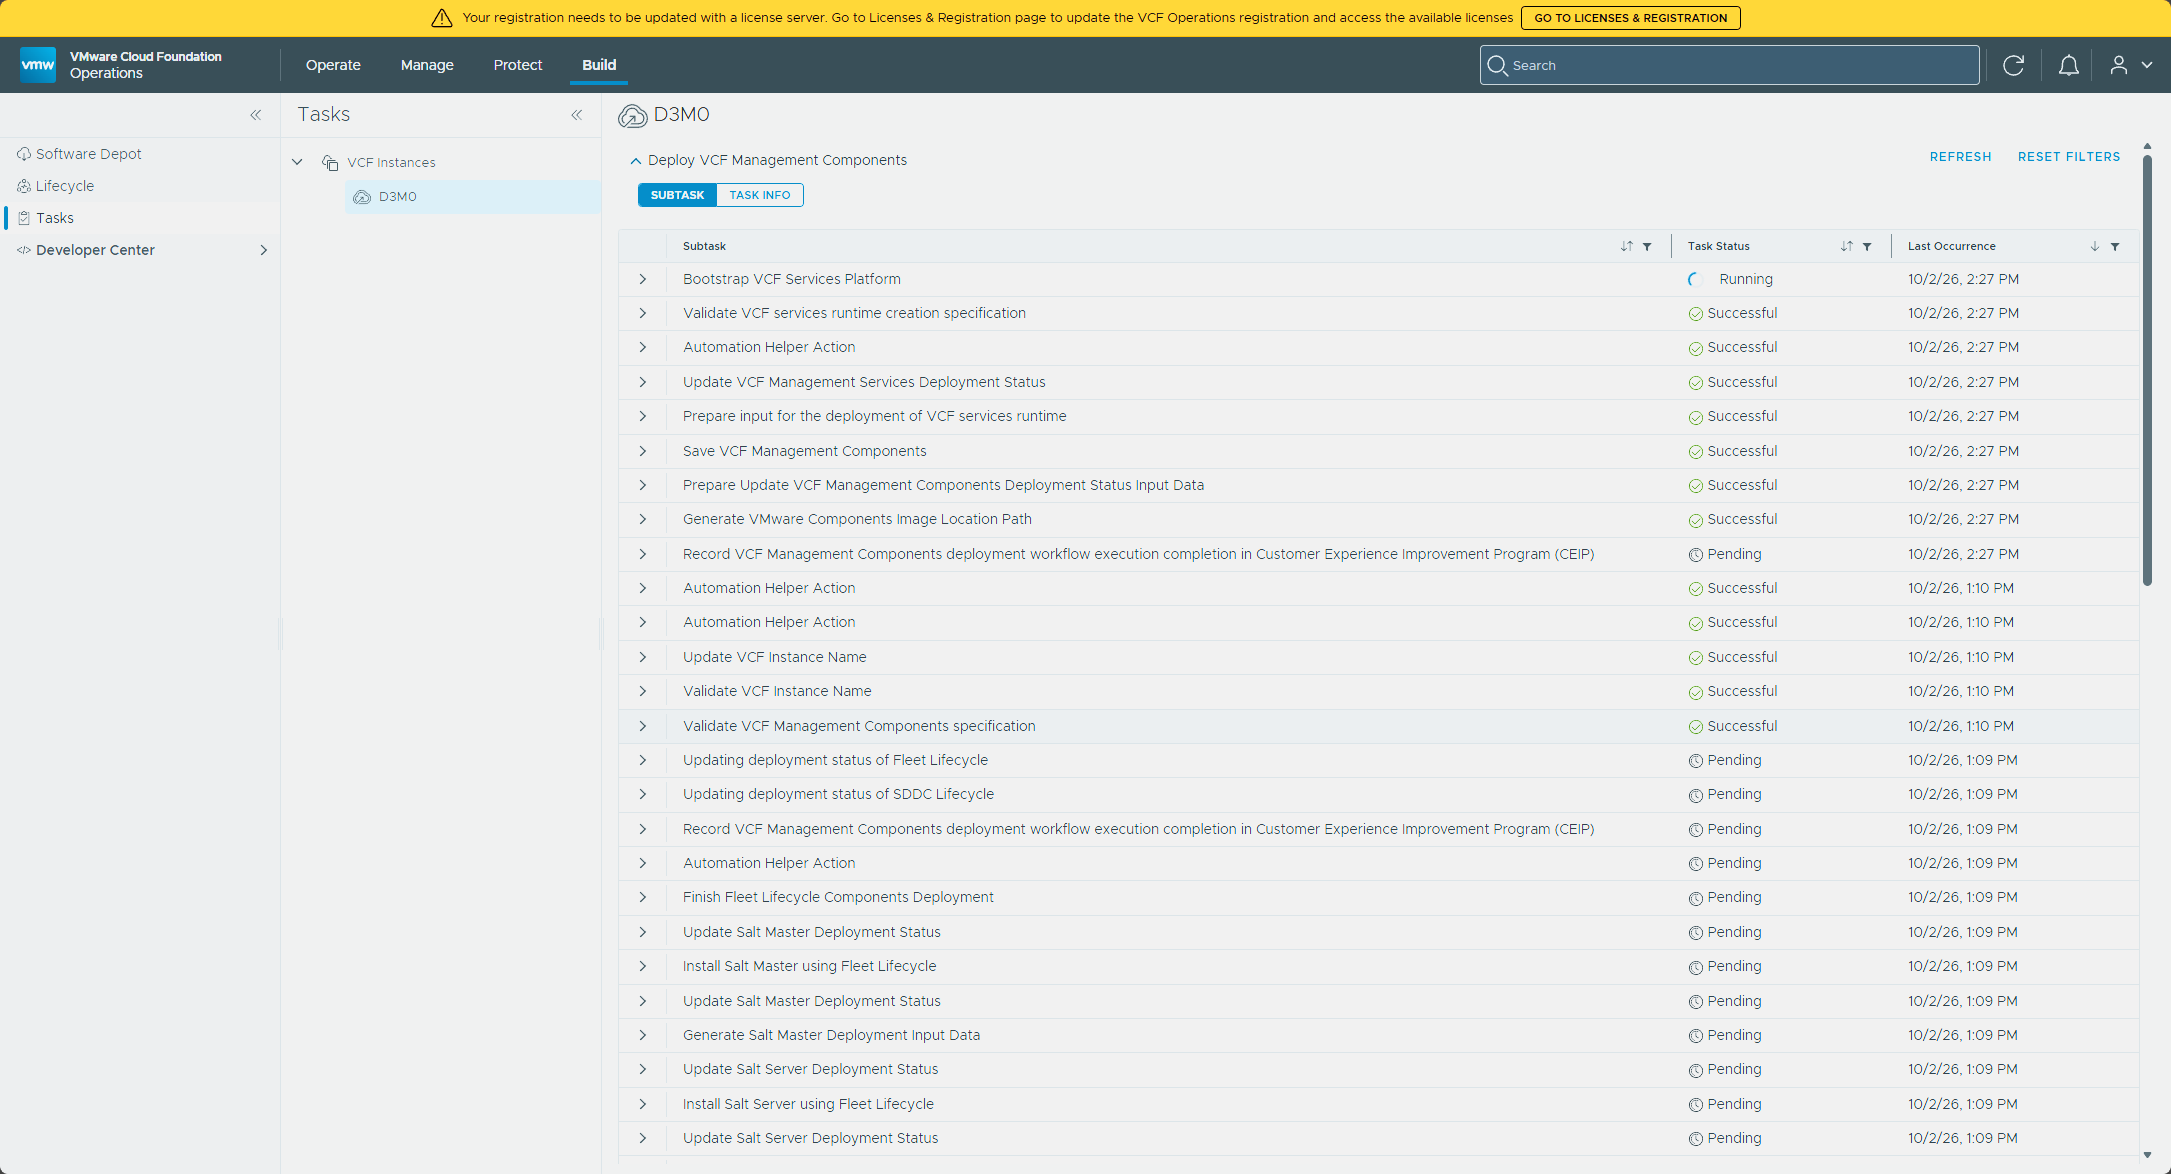This screenshot has height=1174, width=2171.
Task: Expand Save VCF Management Components row
Action: 643,451
